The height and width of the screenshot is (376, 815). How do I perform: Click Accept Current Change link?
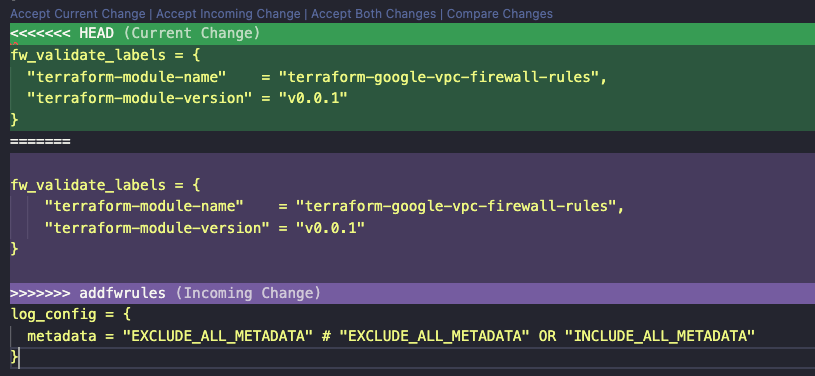(77, 14)
